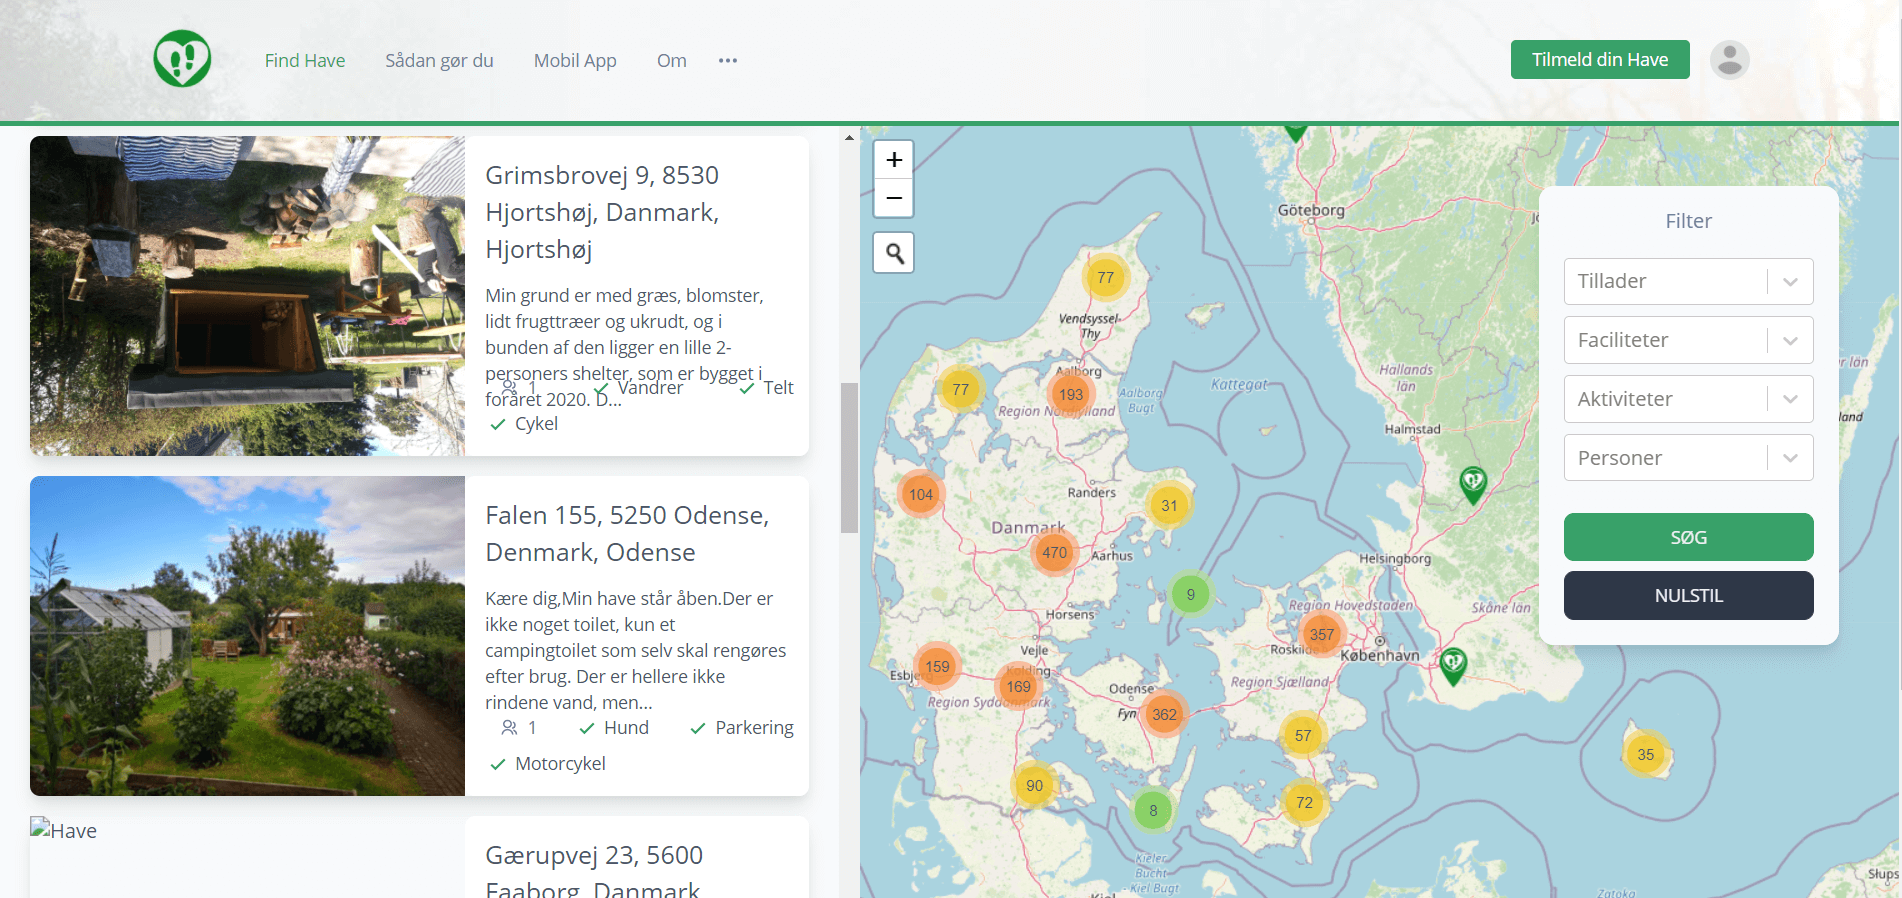The height and width of the screenshot is (898, 1902).
Task: Click the Parkering tag on Odense listing
Action: coord(742,728)
